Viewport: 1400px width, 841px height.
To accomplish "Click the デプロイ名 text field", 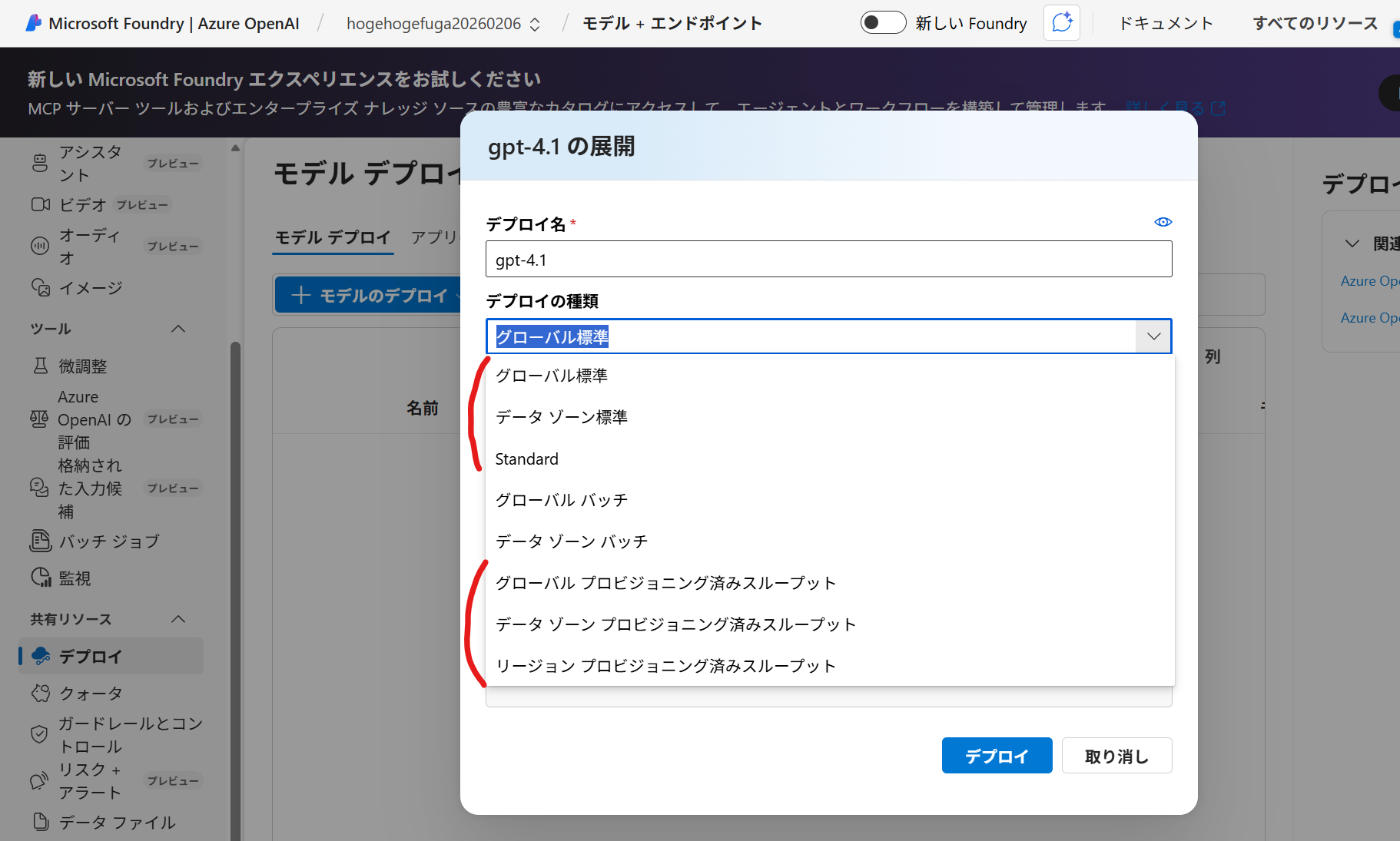I will (x=828, y=259).
